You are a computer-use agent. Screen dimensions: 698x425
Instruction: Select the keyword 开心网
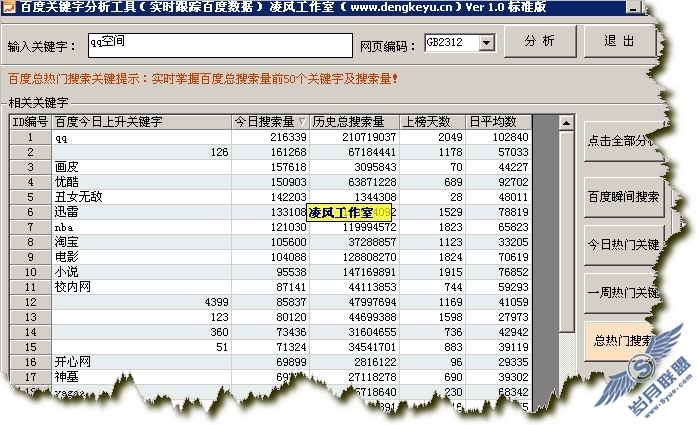pos(142,362)
